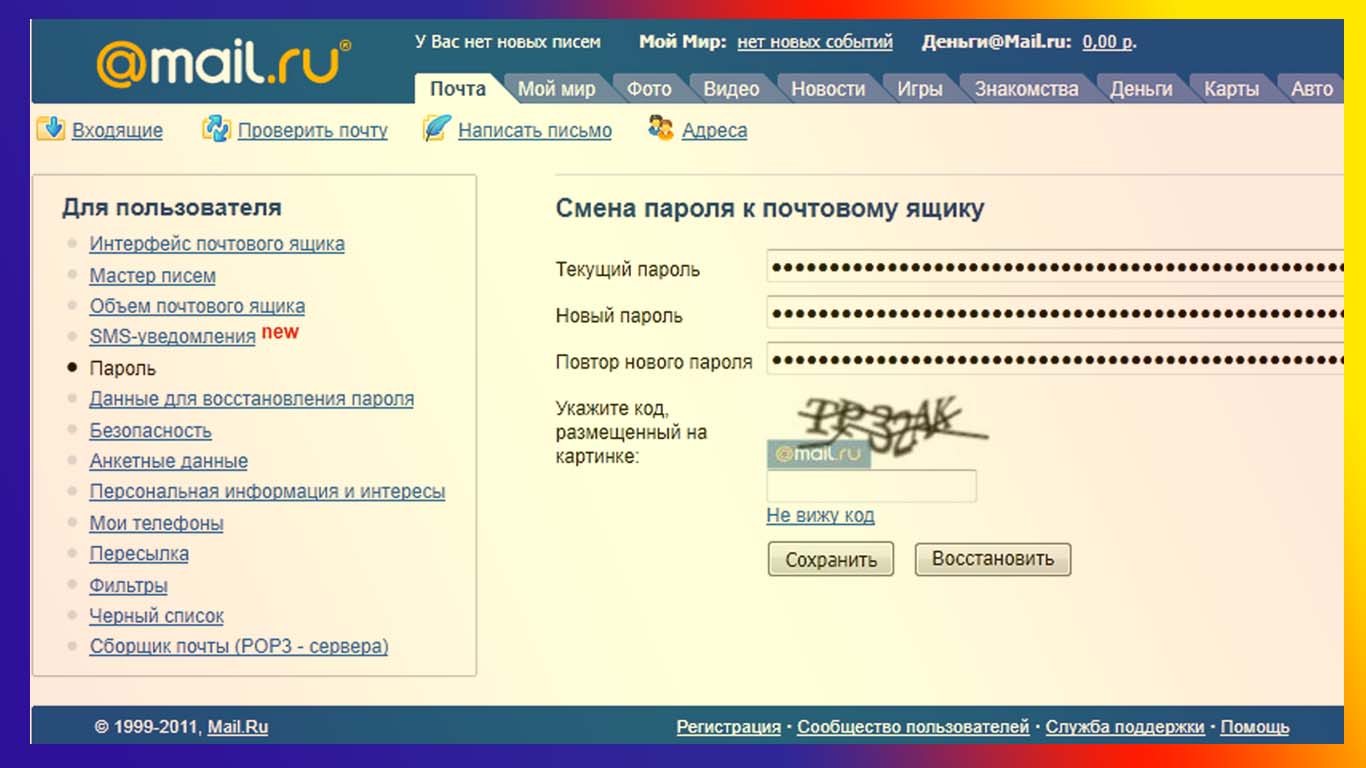Click the Для пользователя heading
1366x768 pixels.
172,208
